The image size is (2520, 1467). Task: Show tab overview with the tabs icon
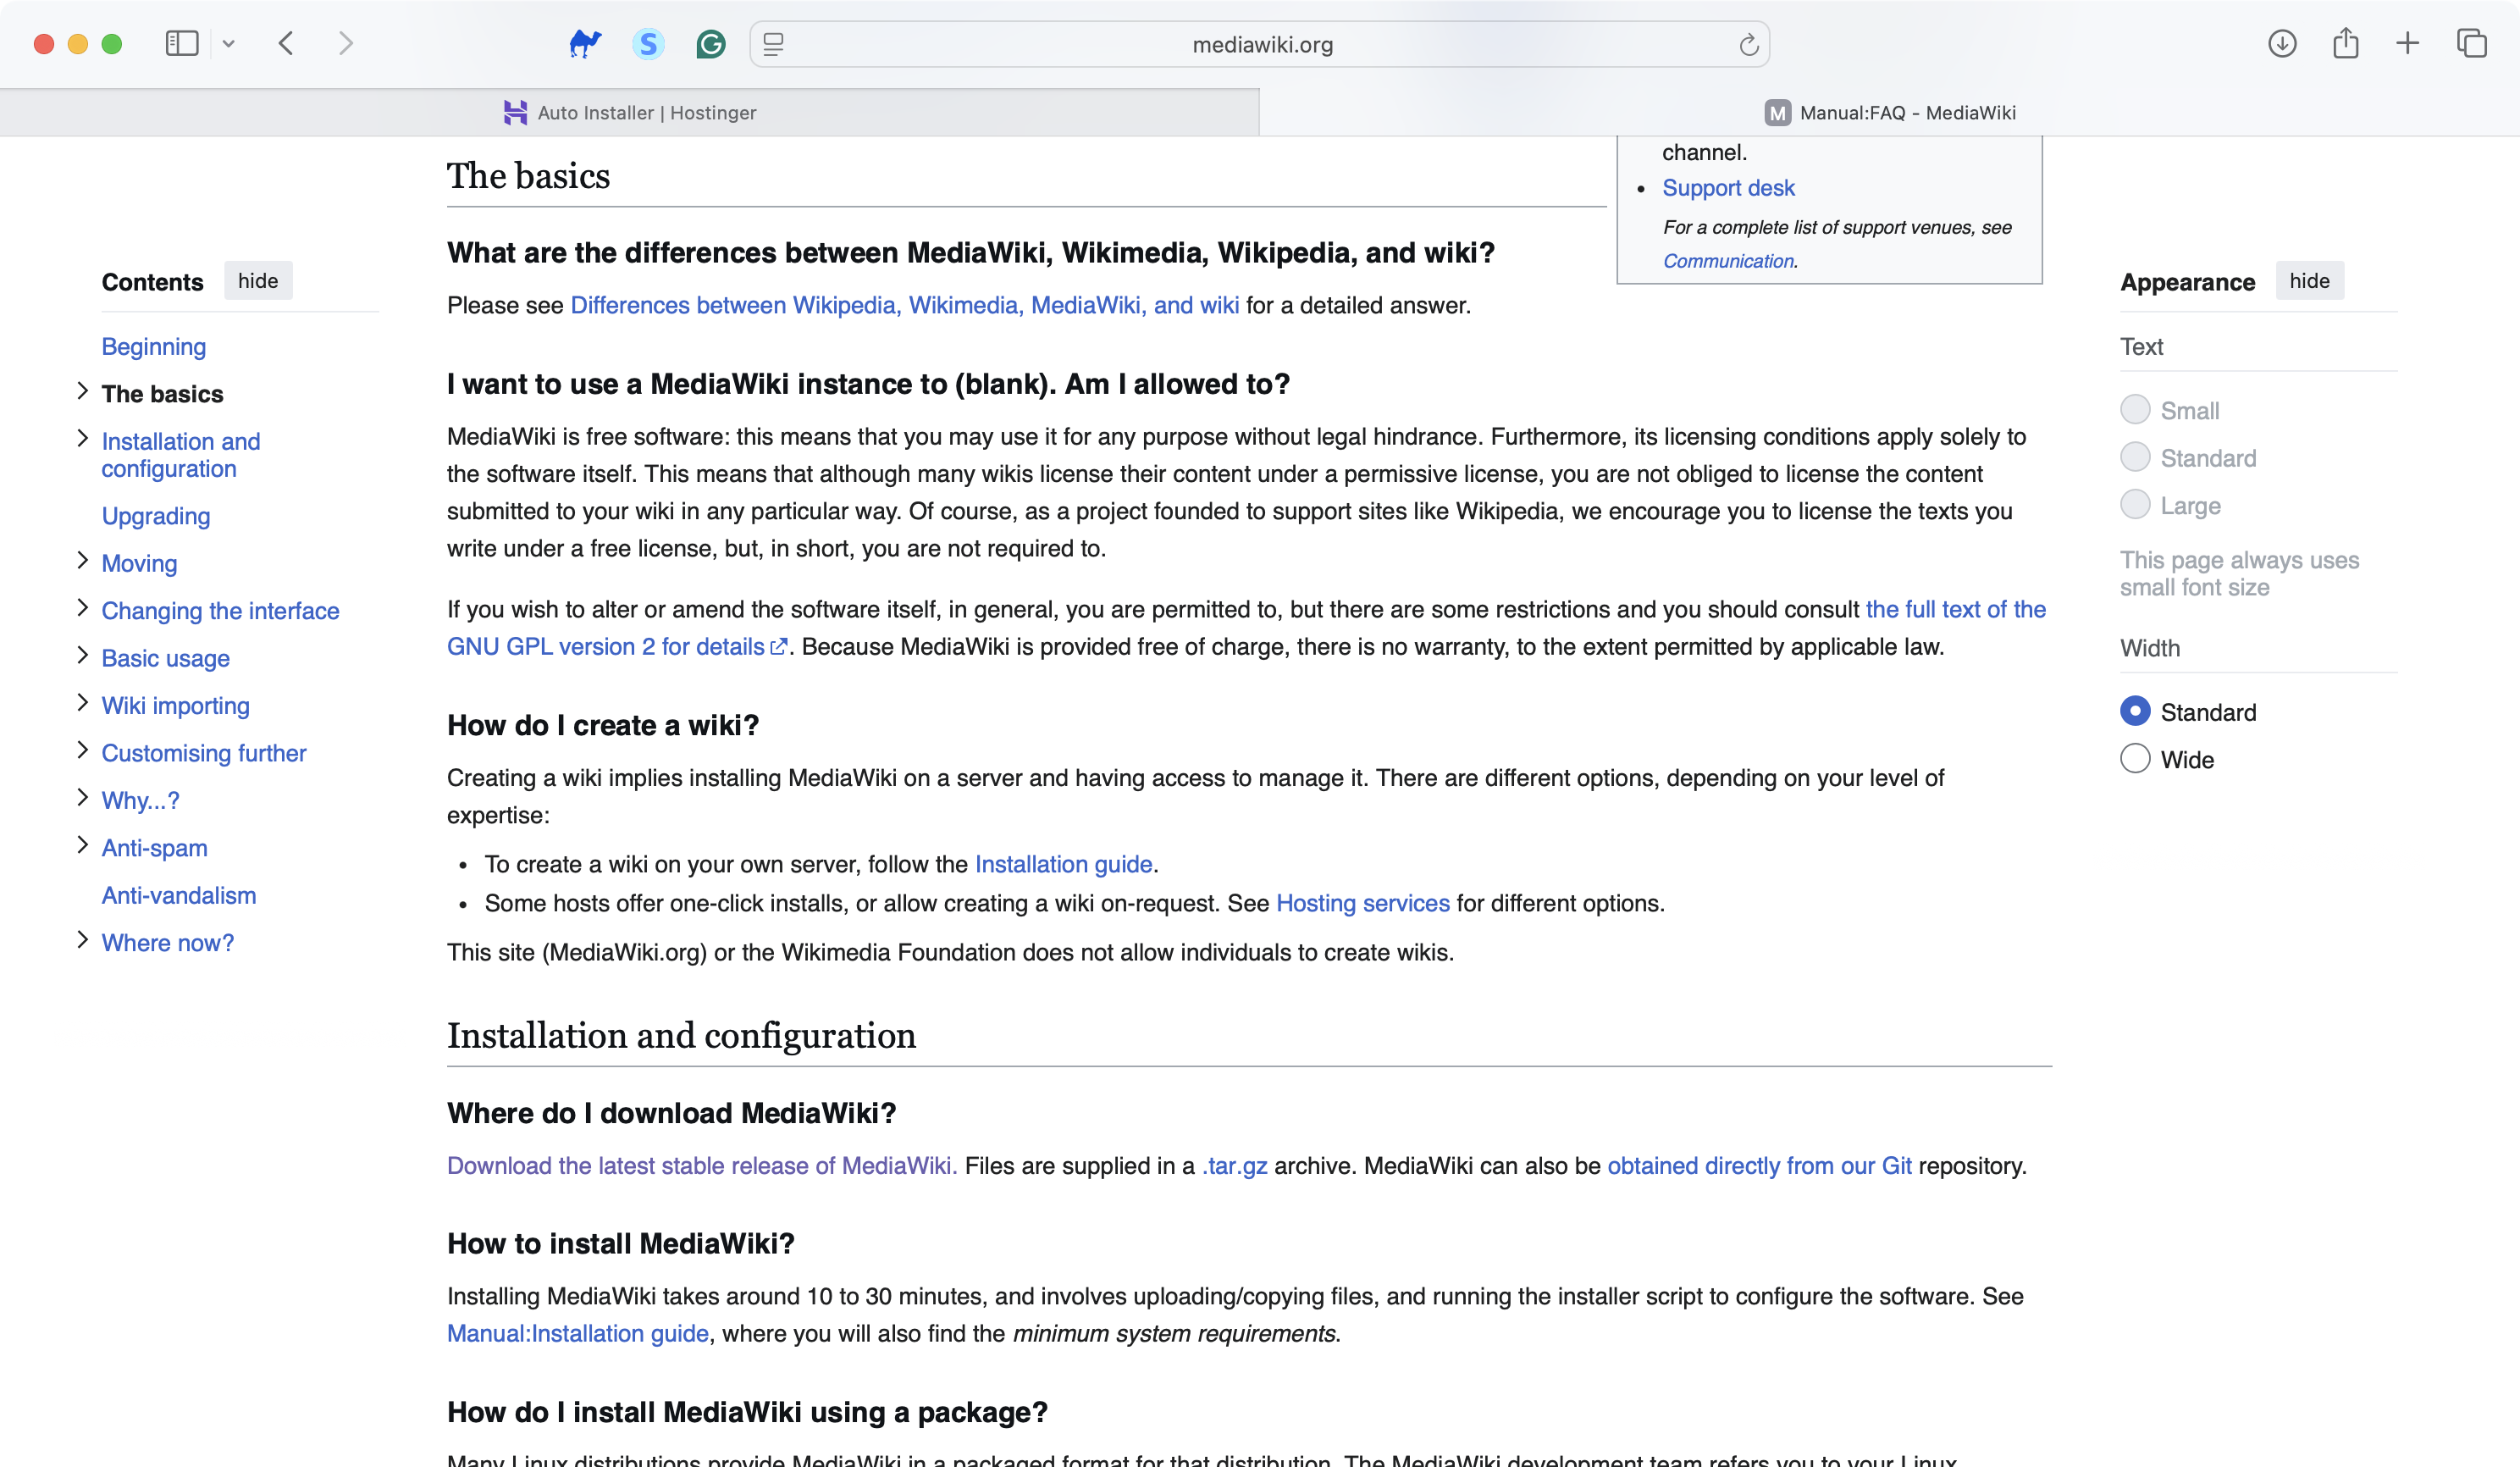[2470, 43]
